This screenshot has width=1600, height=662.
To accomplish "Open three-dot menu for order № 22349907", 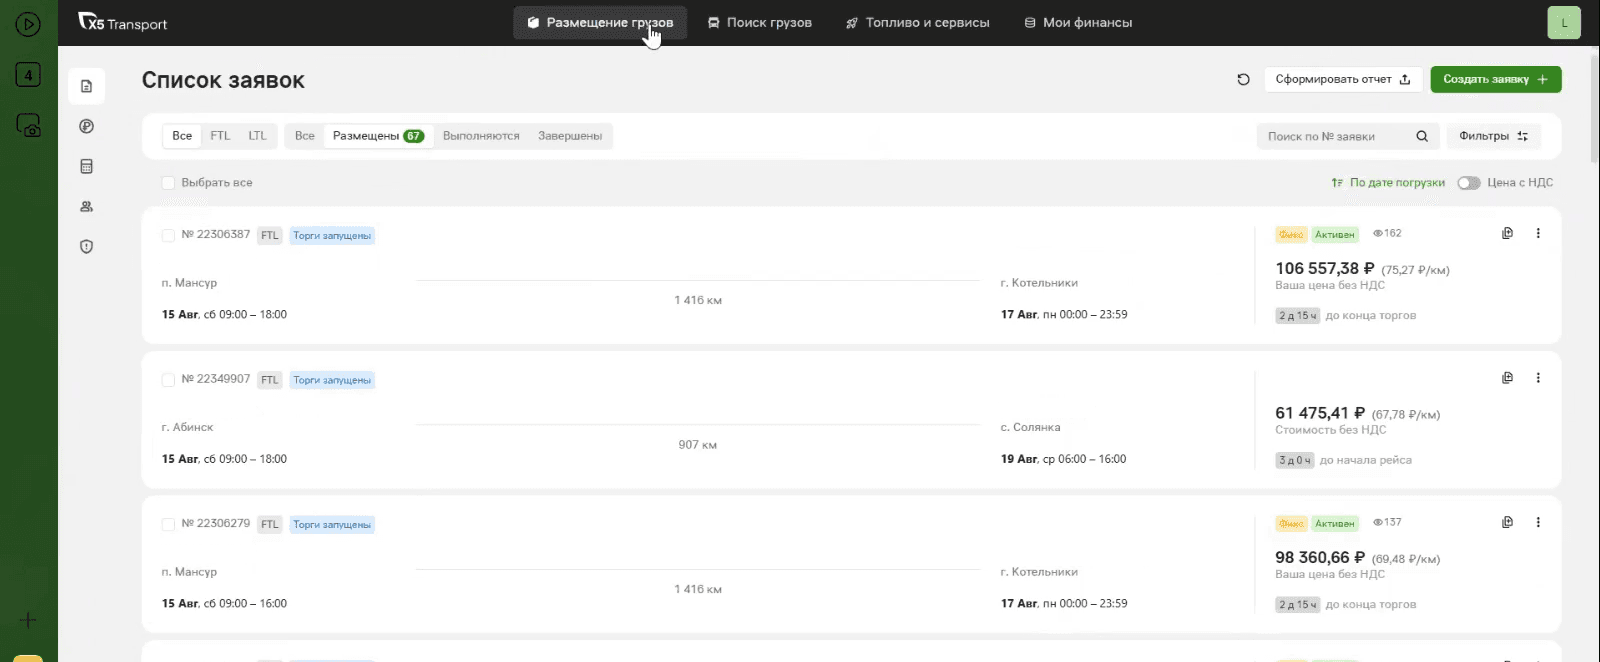I will tap(1538, 378).
